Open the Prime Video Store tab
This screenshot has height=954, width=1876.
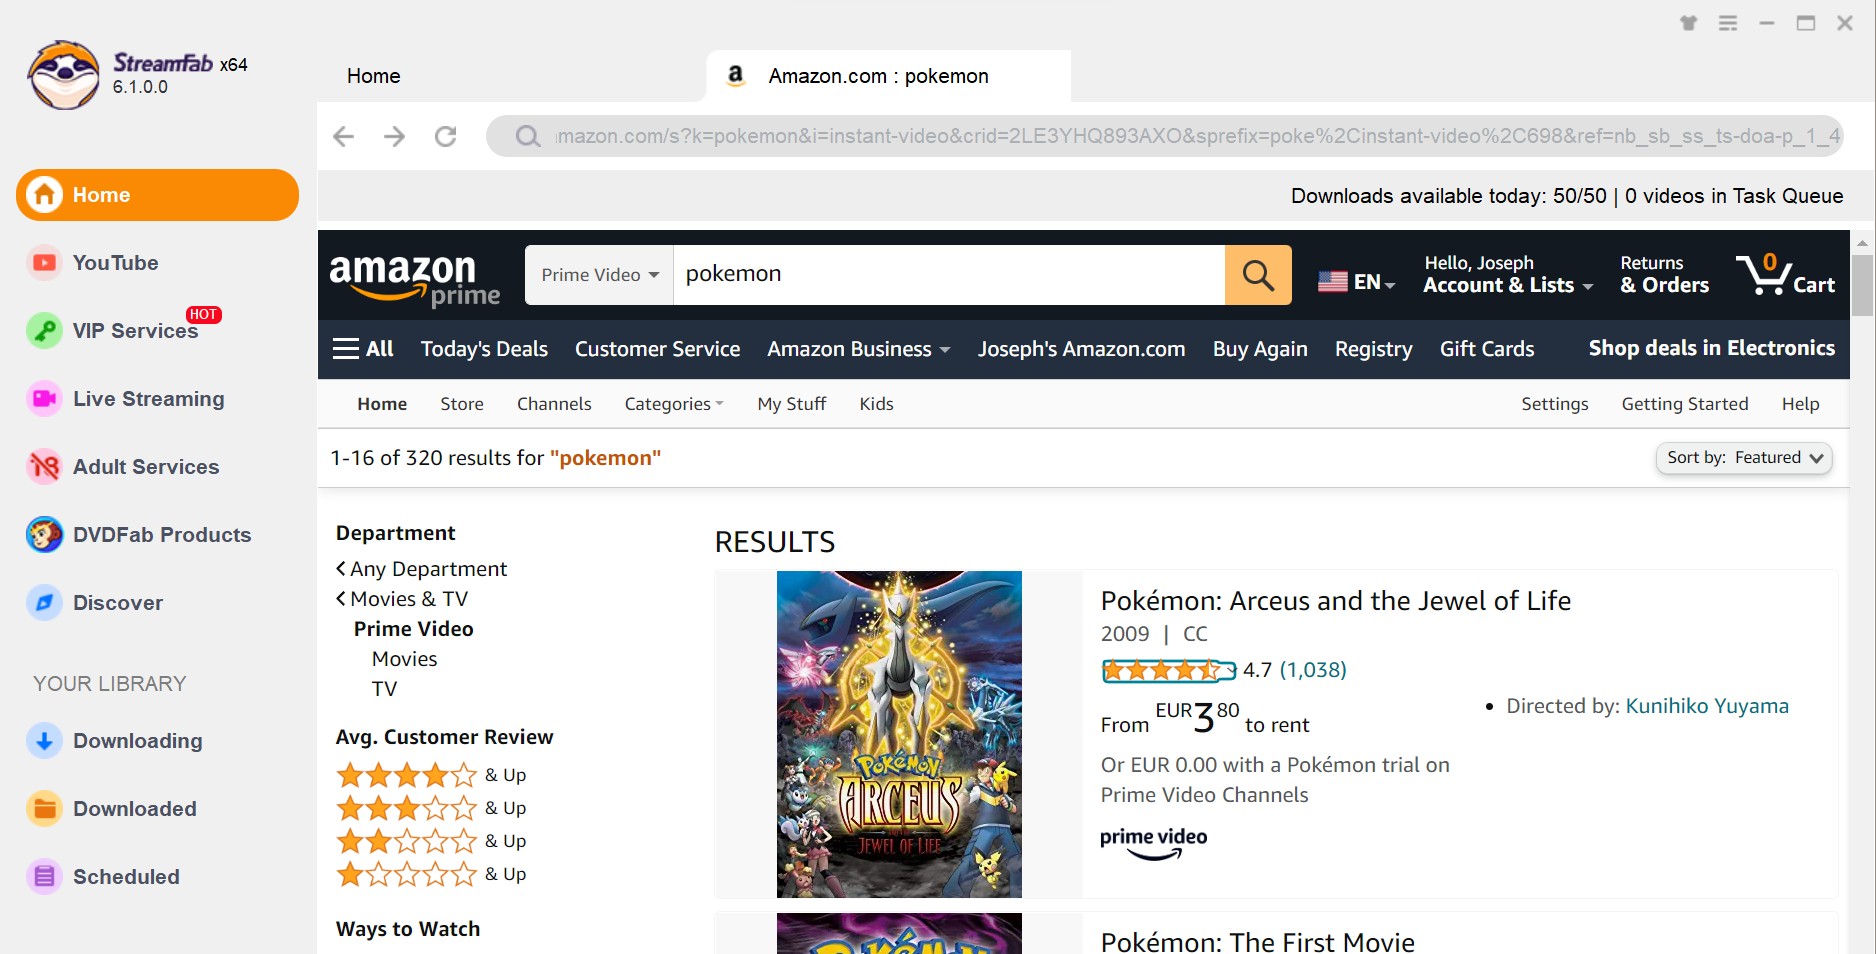coord(462,404)
